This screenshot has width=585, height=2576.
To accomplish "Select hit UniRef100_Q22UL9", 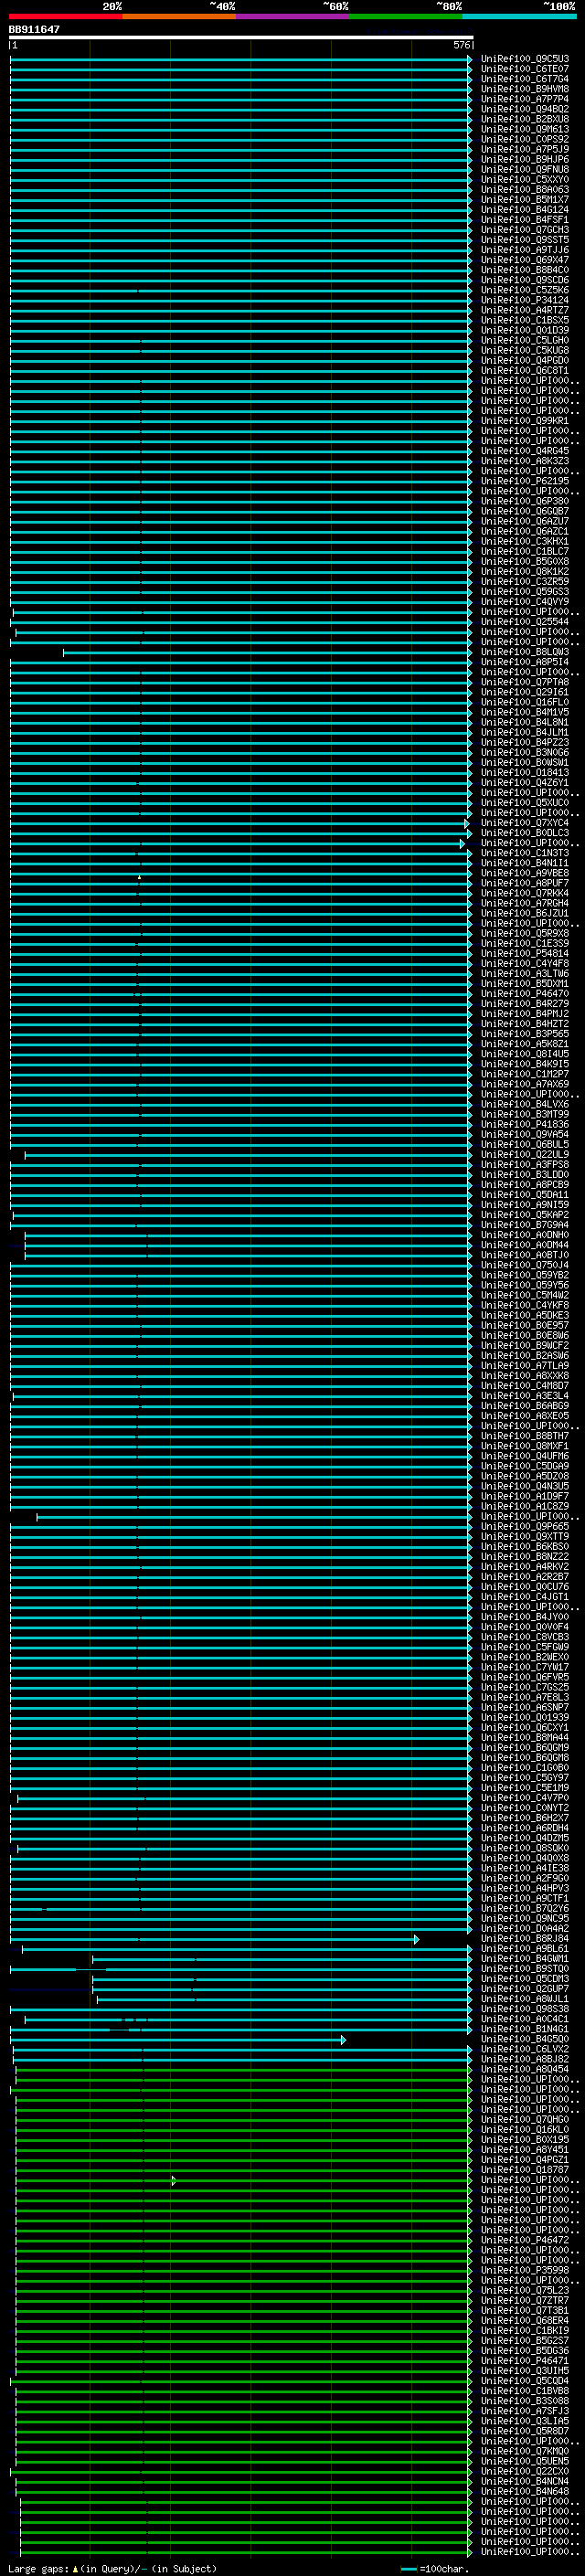I will 525,1154.
